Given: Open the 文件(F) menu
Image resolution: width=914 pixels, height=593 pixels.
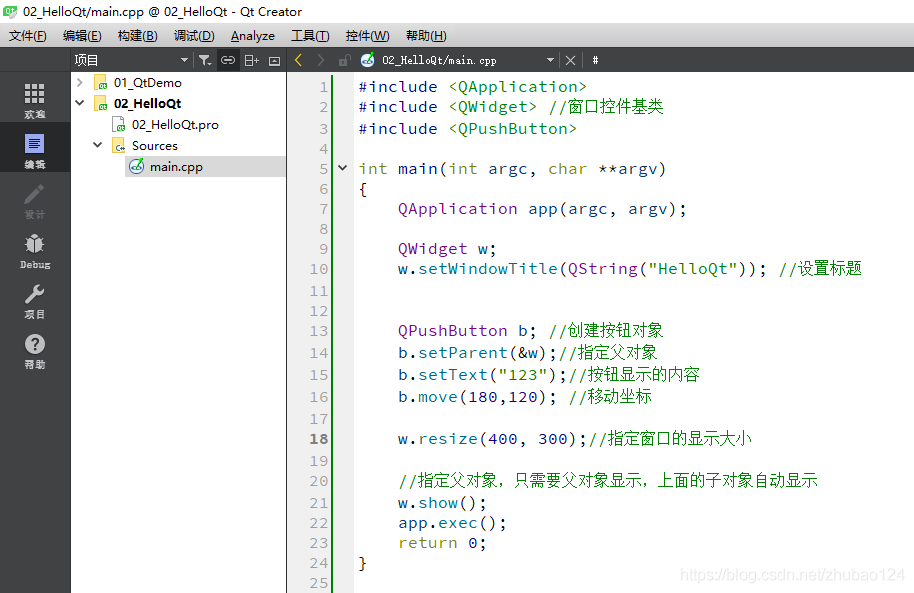Looking at the screenshot, I should point(27,36).
